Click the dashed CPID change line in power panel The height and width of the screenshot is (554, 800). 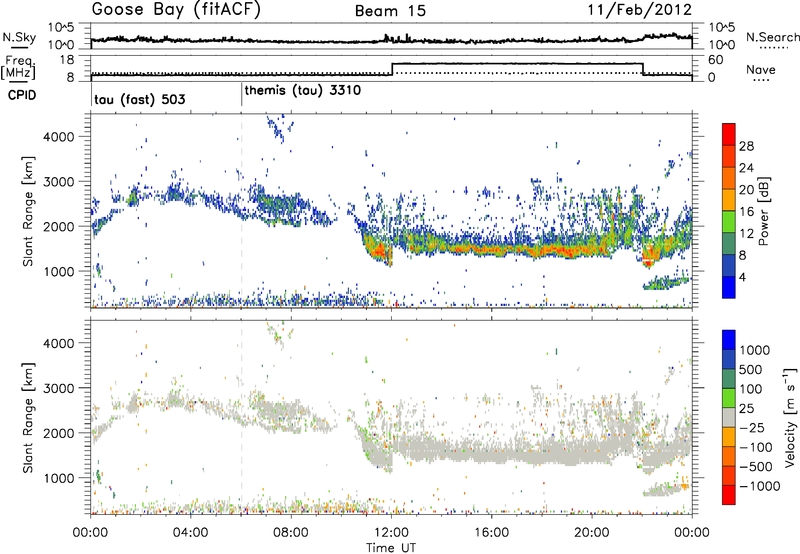pos(241,210)
